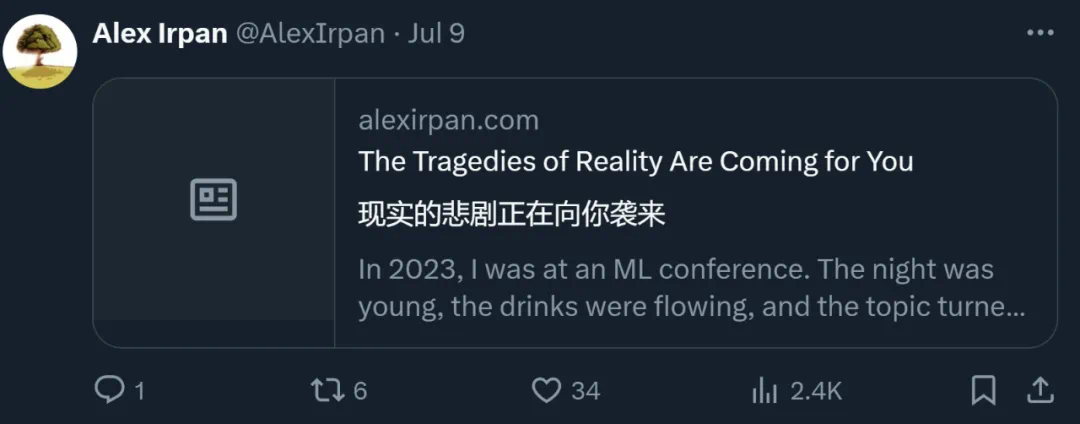Image resolution: width=1080 pixels, height=424 pixels.
Task: Open the @AlexIrpan handle link
Action: tap(310, 33)
